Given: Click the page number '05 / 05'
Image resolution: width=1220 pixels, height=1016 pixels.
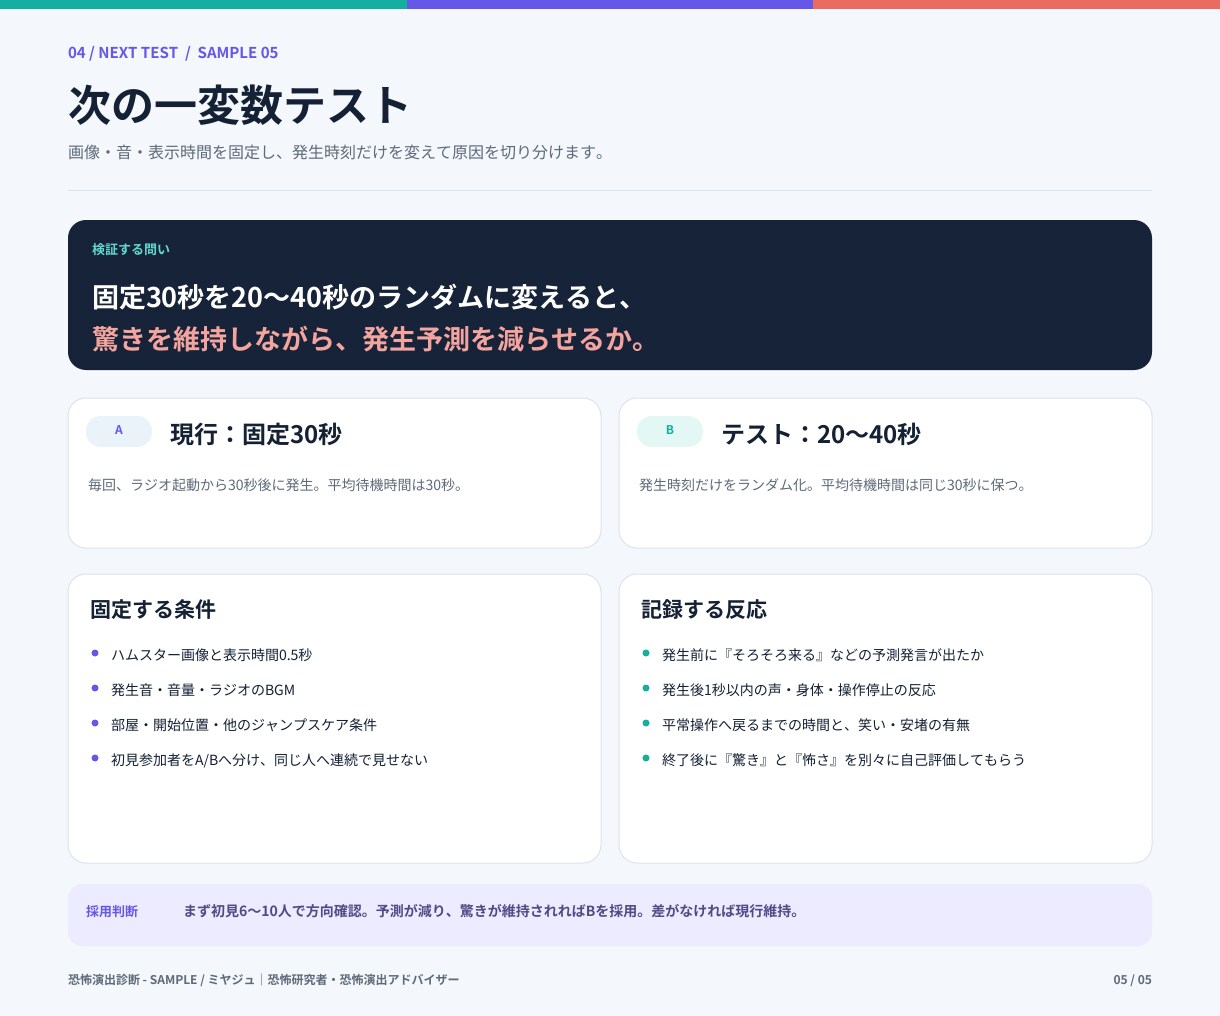Looking at the screenshot, I should [x=1132, y=980].
